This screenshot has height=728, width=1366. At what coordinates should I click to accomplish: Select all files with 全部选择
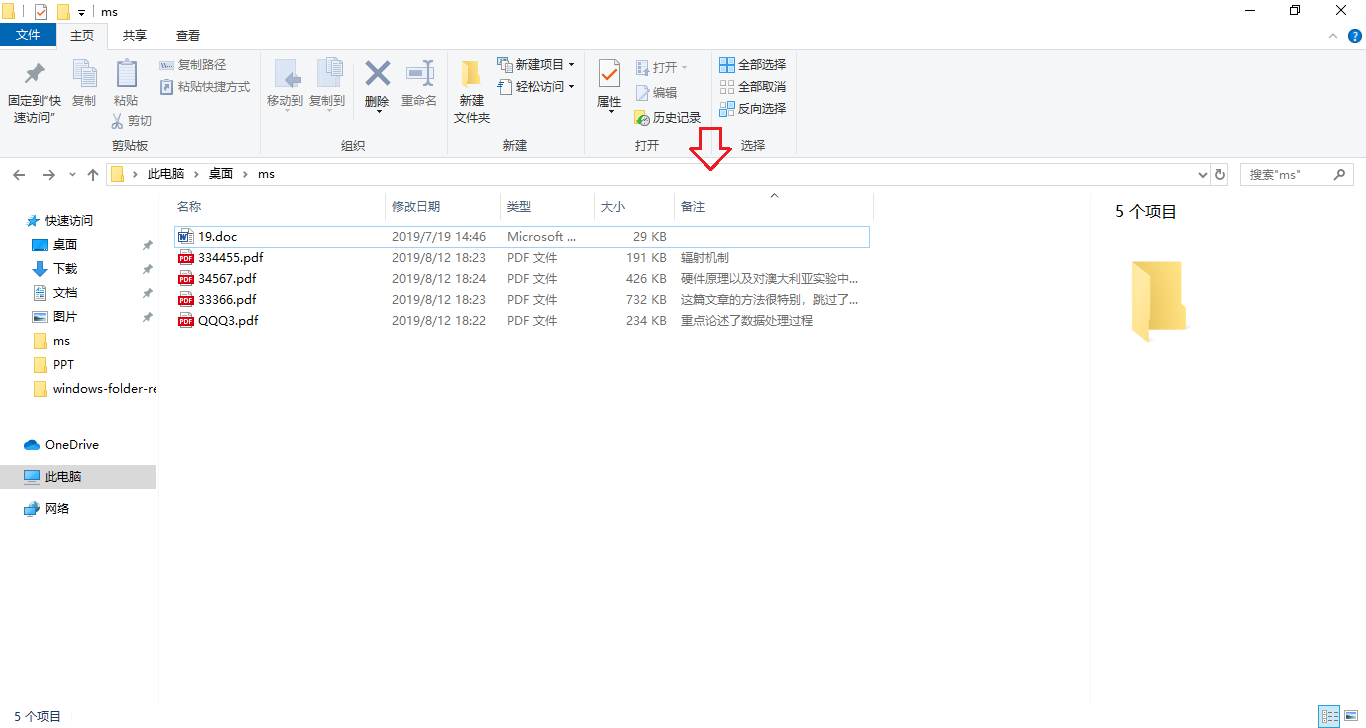click(x=751, y=64)
